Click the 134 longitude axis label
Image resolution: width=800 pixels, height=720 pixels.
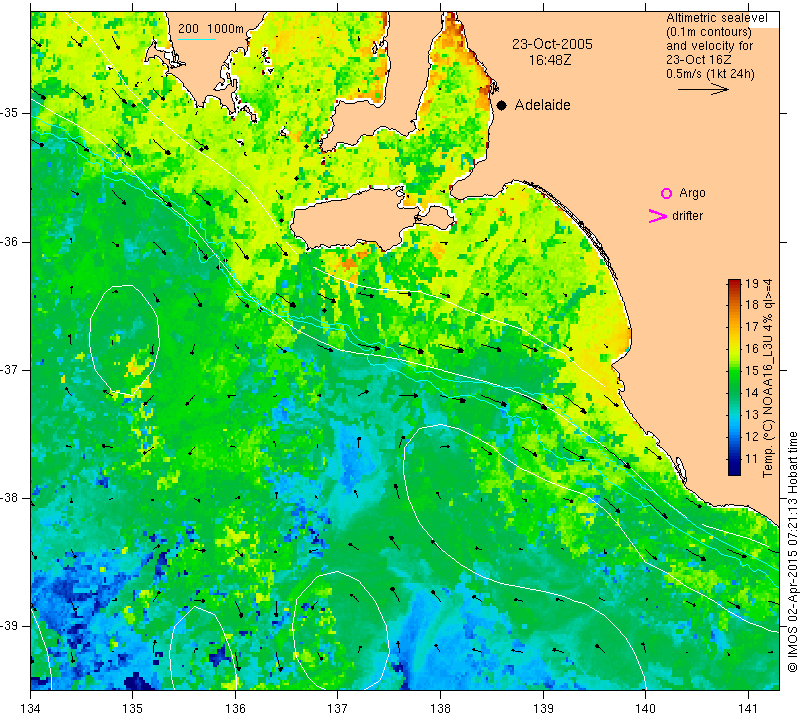tap(31, 708)
